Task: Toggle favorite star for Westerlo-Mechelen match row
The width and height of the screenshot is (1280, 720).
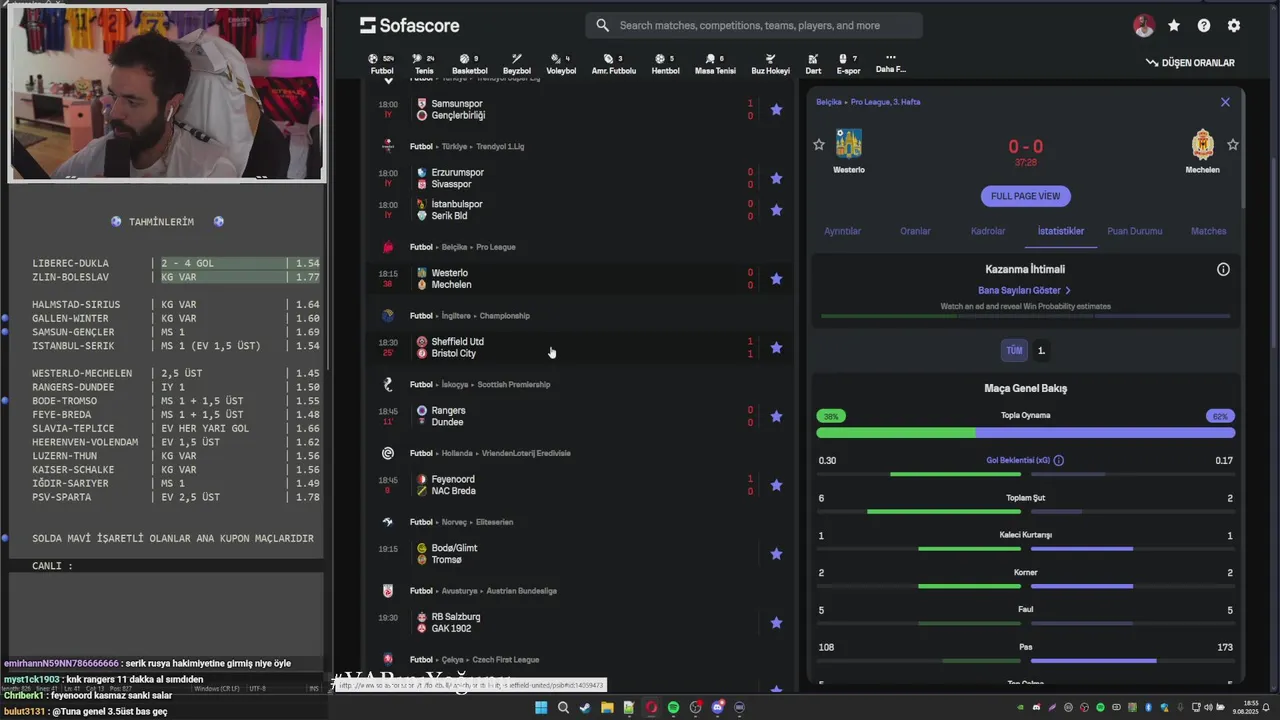Action: (x=776, y=279)
